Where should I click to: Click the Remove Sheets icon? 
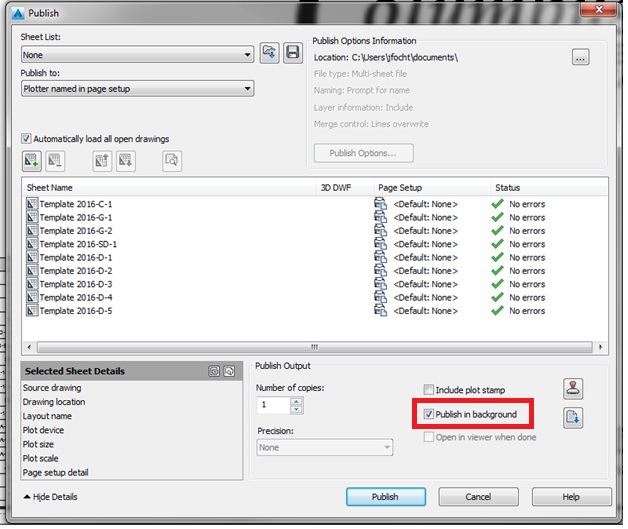pyautogui.click(x=55, y=161)
